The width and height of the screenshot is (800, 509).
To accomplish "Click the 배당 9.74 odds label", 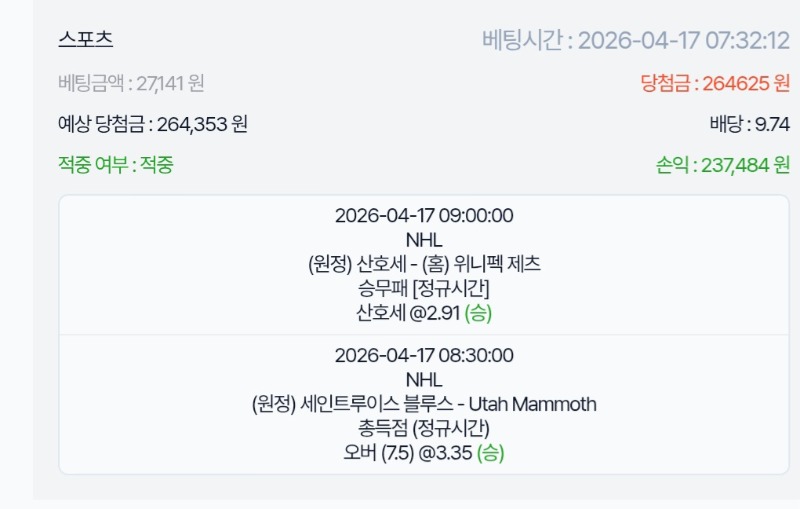I will click(x=749, y=125).
